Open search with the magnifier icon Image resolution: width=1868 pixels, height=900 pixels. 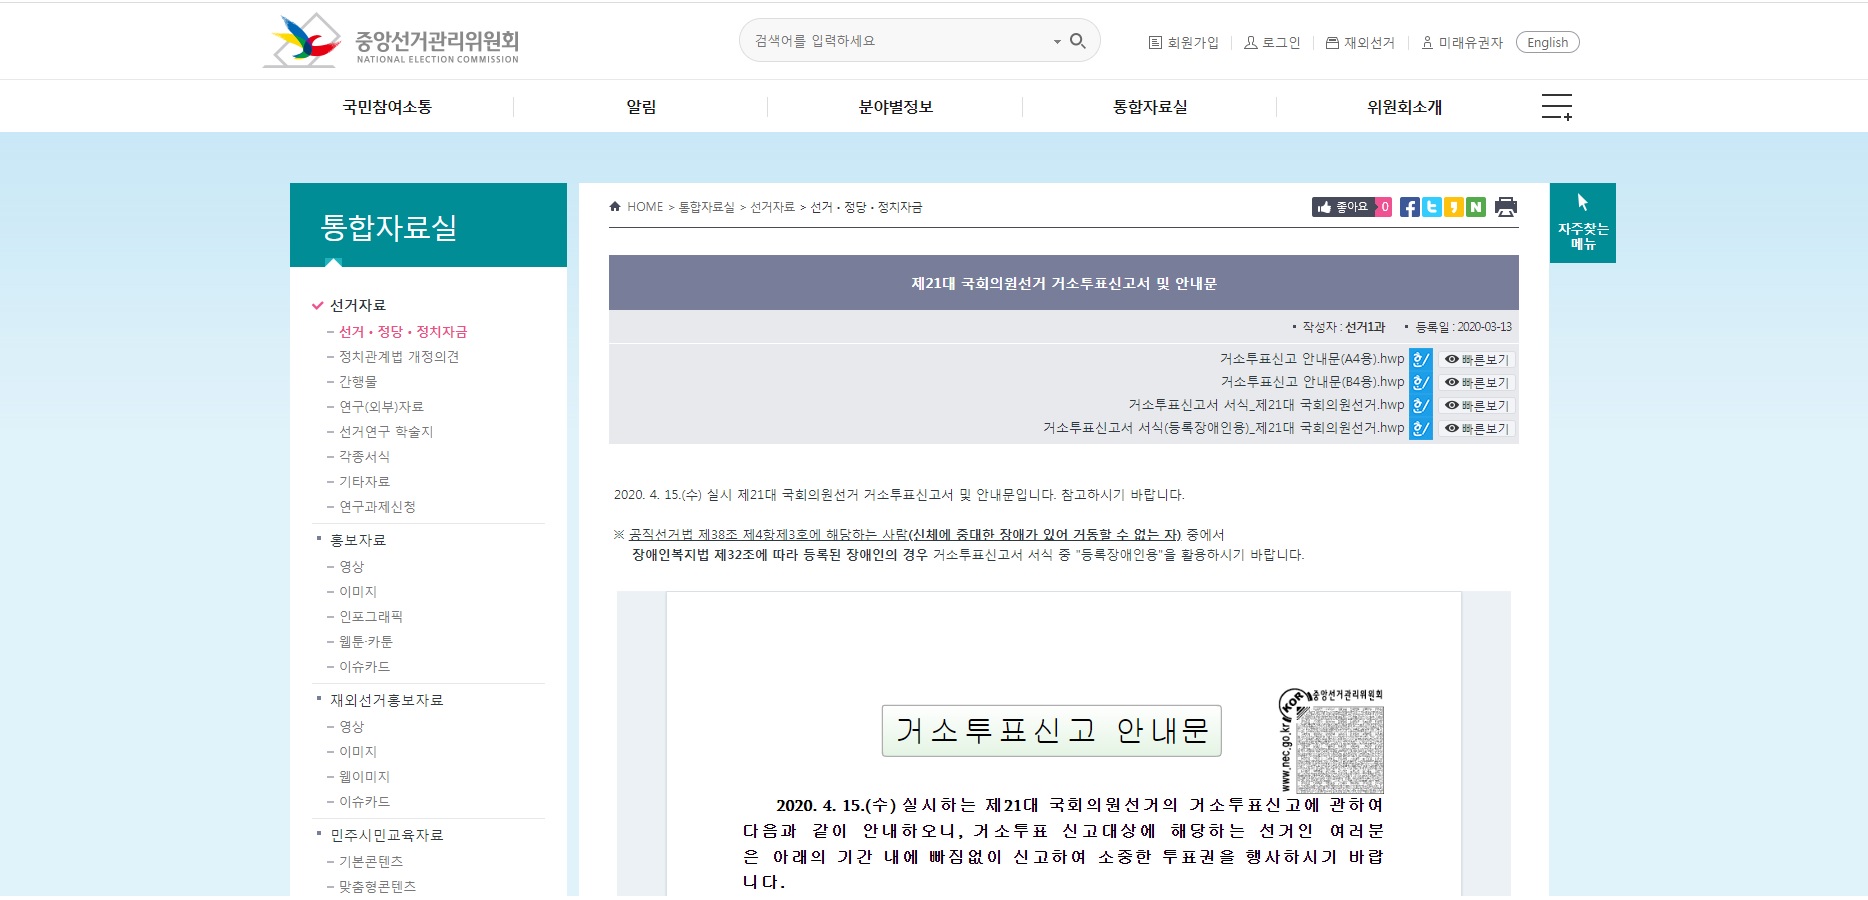[x=1077, y=41]
